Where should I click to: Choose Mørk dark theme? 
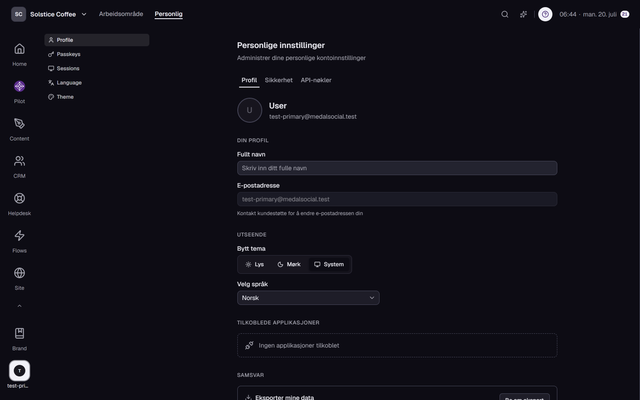click(x=289, y=264)
